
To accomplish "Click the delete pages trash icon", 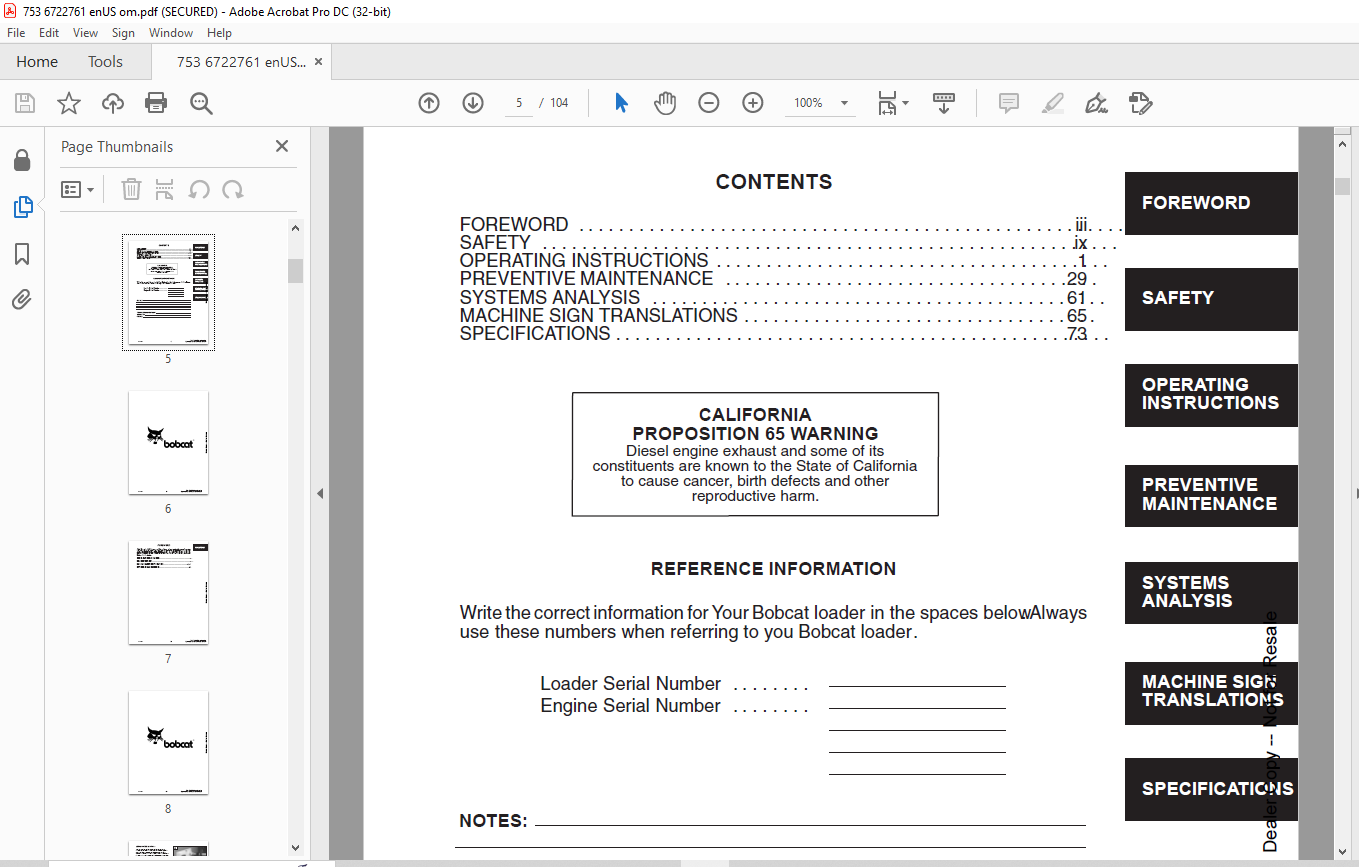I will (131, 189).
